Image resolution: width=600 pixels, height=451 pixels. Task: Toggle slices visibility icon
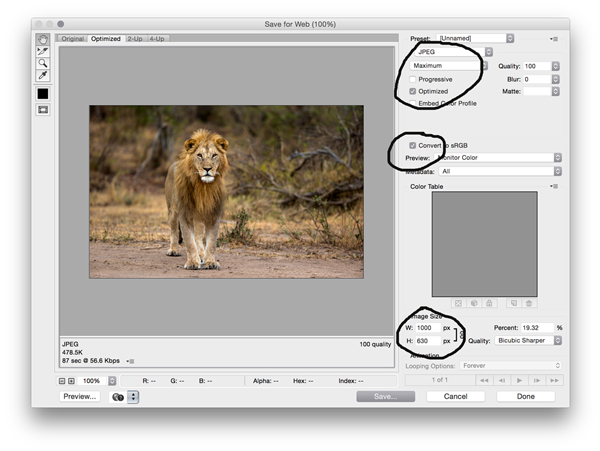43,109
